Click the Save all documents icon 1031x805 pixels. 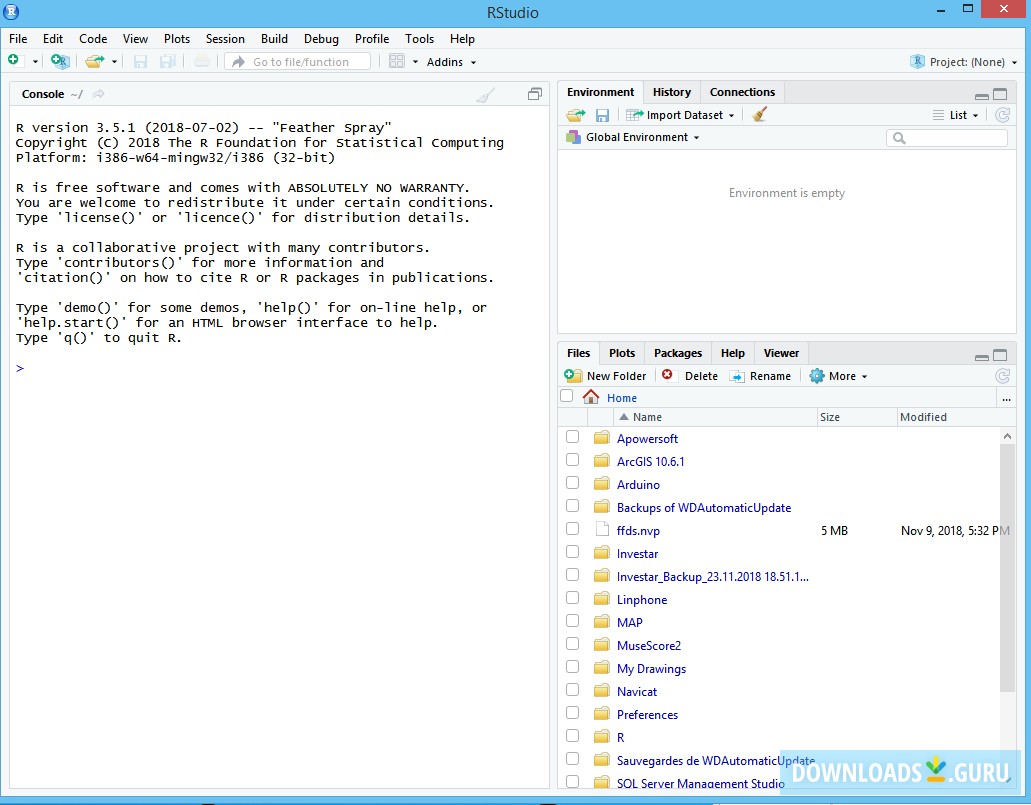click(168, 61)
